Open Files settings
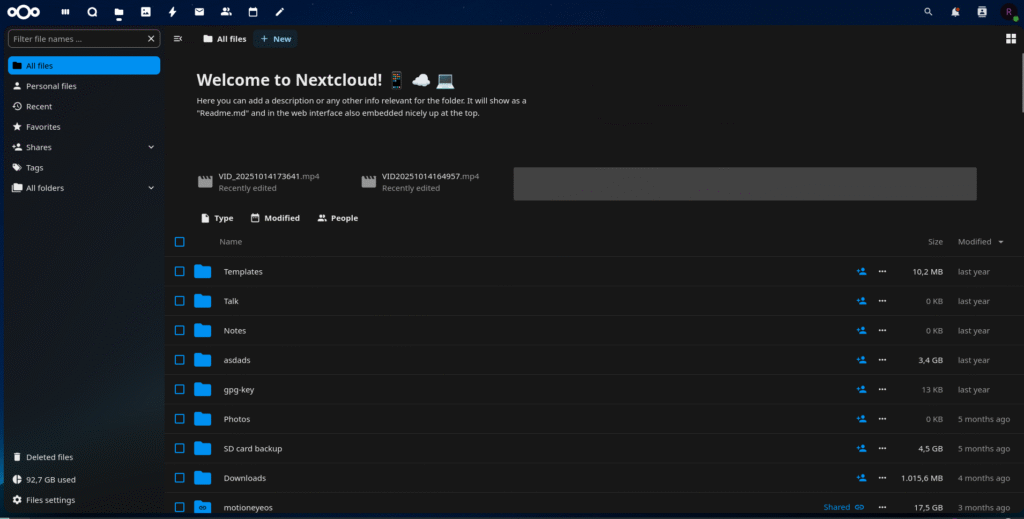The image size is (1024, 519). (x=49, y=500)
